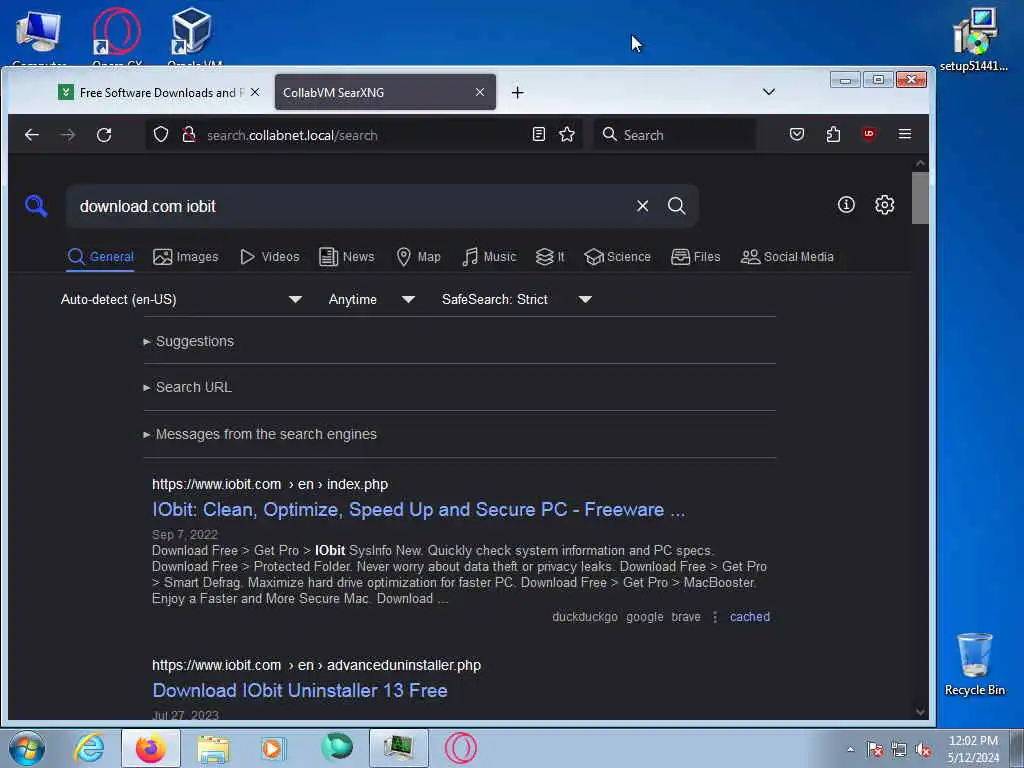View site security padlock info

coord(189,135)
